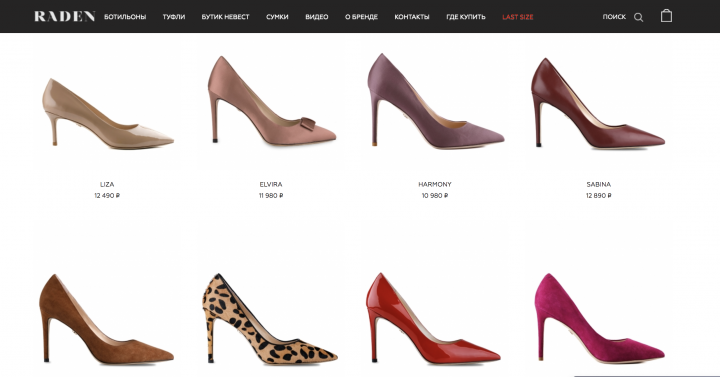Viewport: 720px width, 377px height.
Task: Click the price 12 890 ₽
Action: [599, 196]
